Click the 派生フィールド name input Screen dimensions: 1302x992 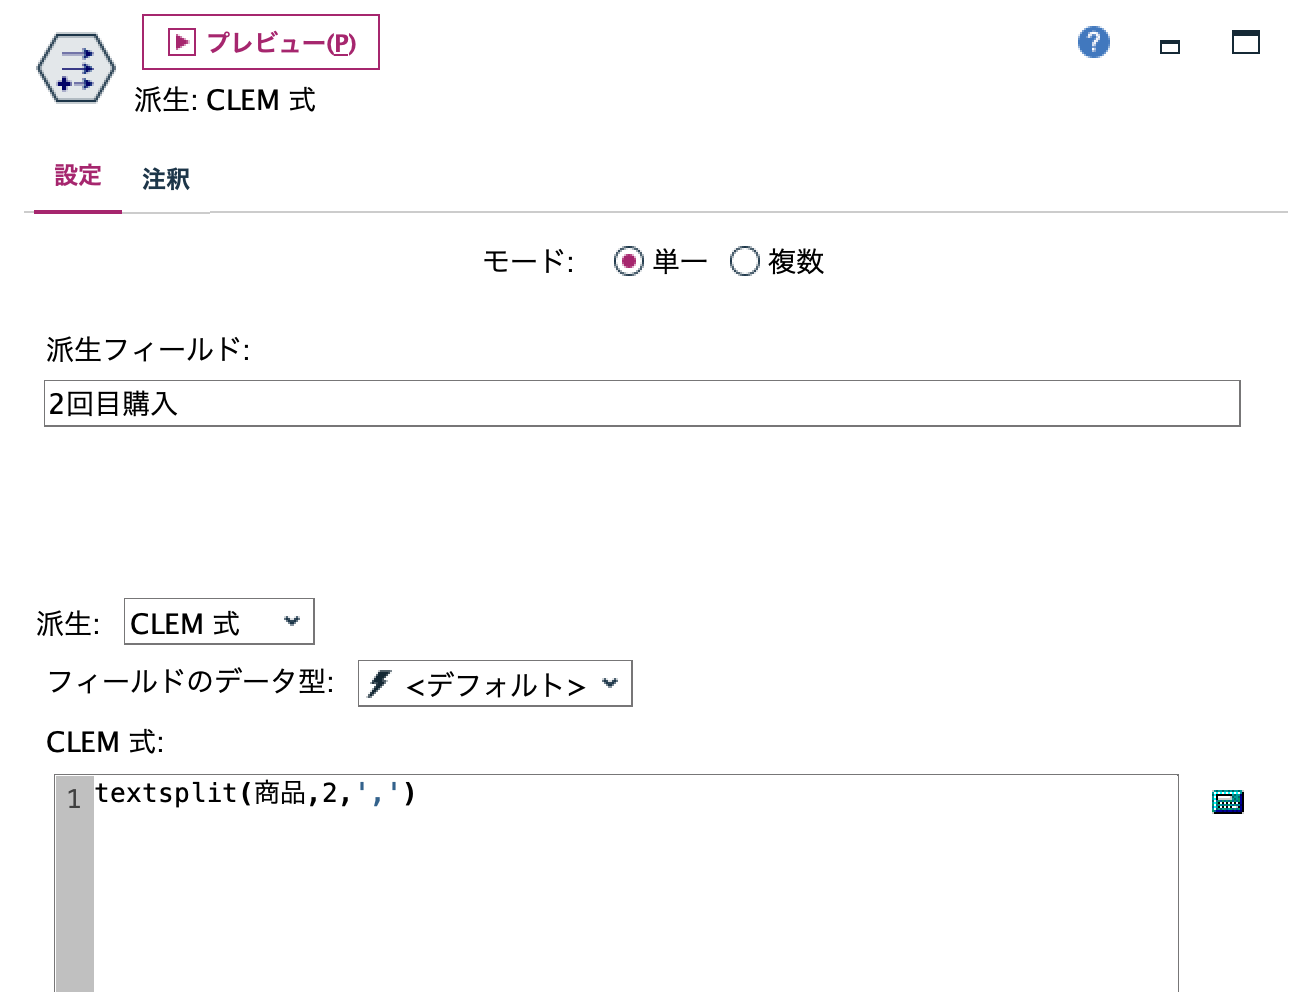640,403
